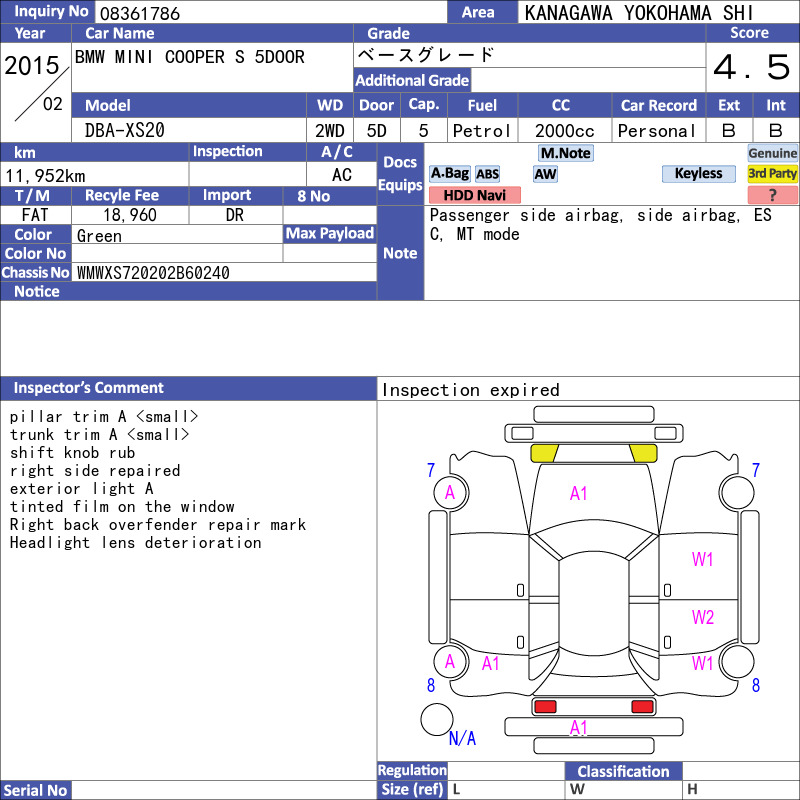Click the 2WD drive value
This screenshot has width=800, height=800.
click(x=330, y=131)
